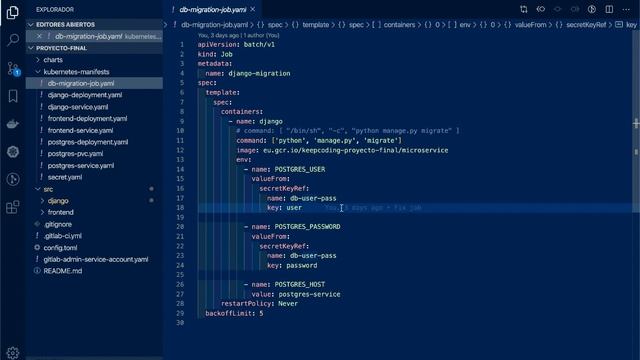Click on 'apiVersion: batch/v1' line

(x=236, y=44)
